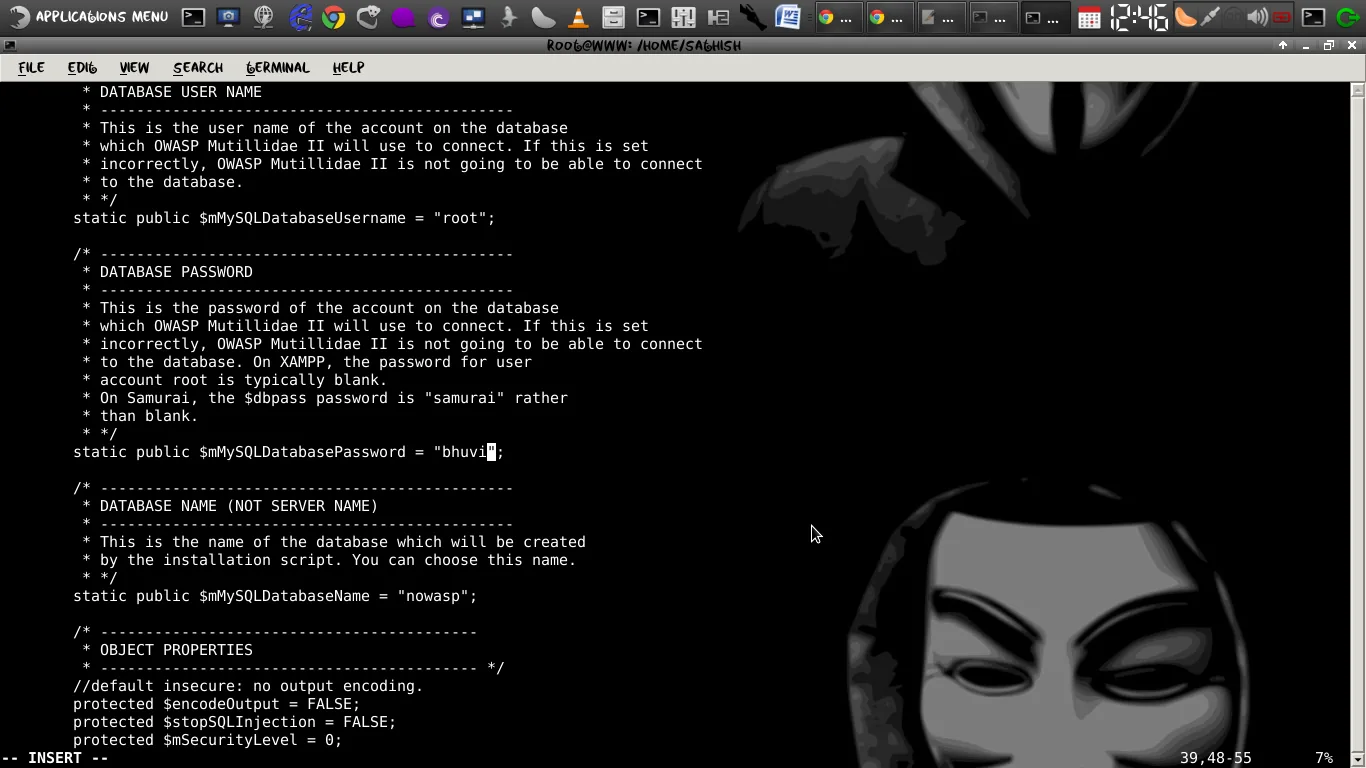Viewport: 1366px width, 768px height.
Task: Click the gray bean-shaped launcher icon
Action: click(543, 17)
